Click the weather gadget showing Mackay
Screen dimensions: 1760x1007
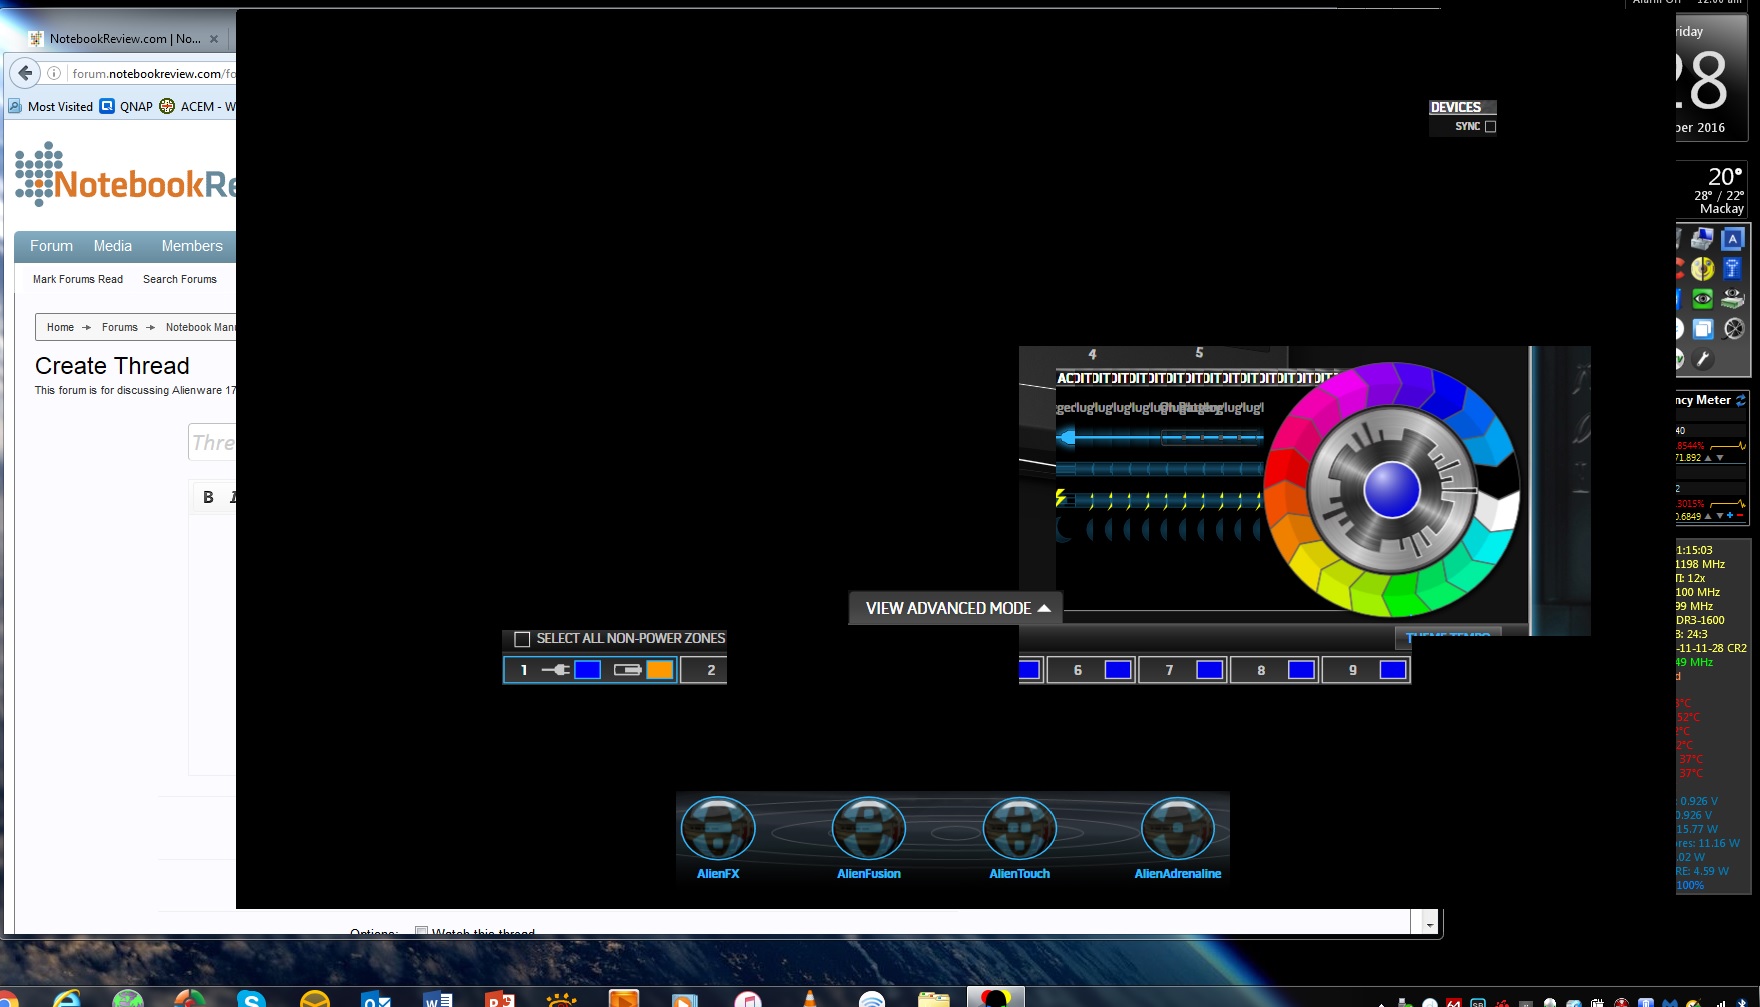1713,190
